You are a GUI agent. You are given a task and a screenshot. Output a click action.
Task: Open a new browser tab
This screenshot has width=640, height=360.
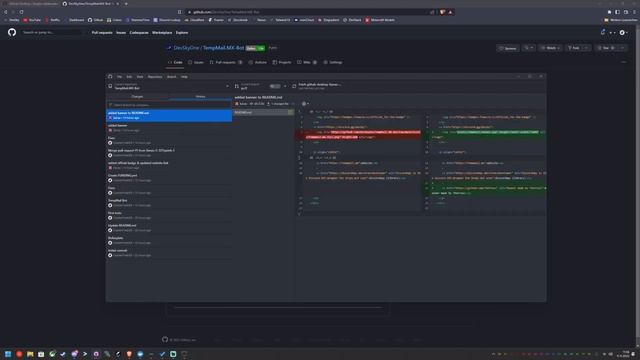tap(126, 4)
